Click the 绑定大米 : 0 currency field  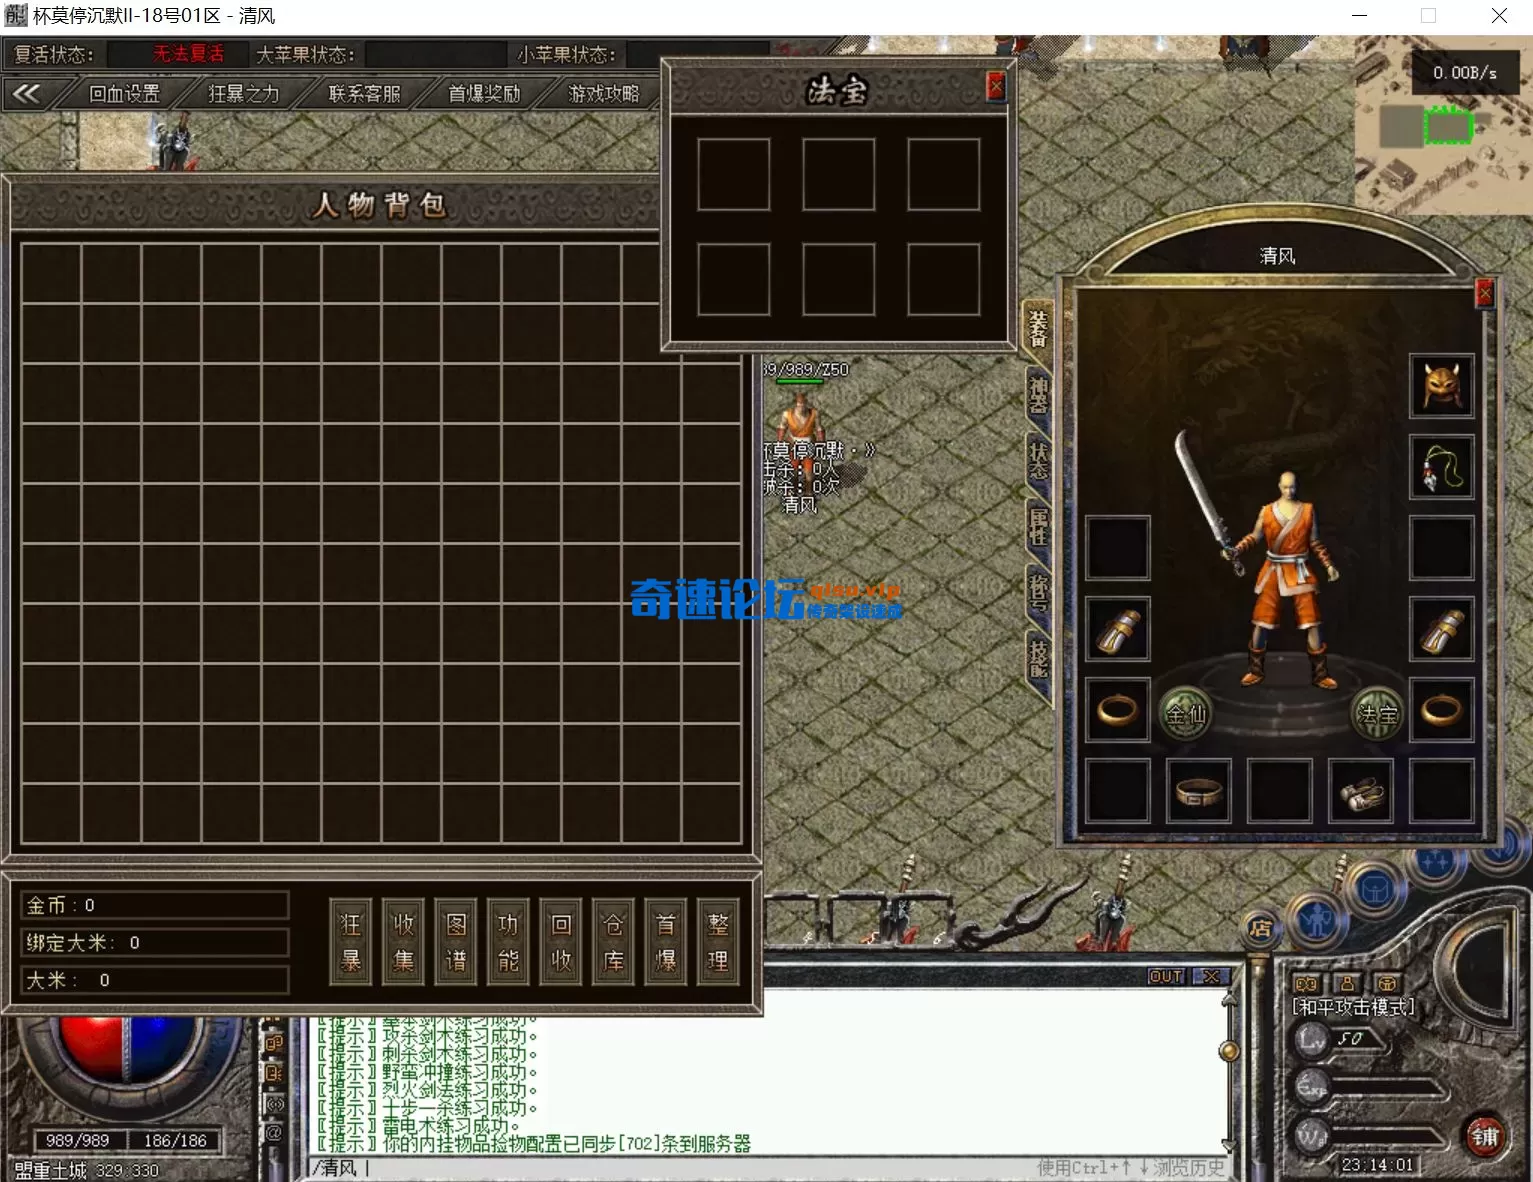point(155,942)
